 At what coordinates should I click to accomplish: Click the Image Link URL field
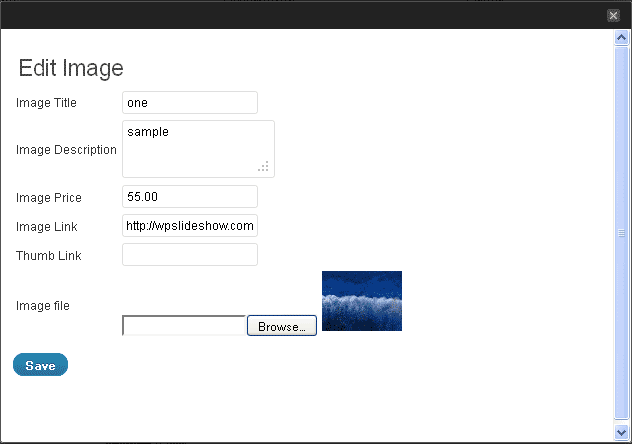point(190,226)
